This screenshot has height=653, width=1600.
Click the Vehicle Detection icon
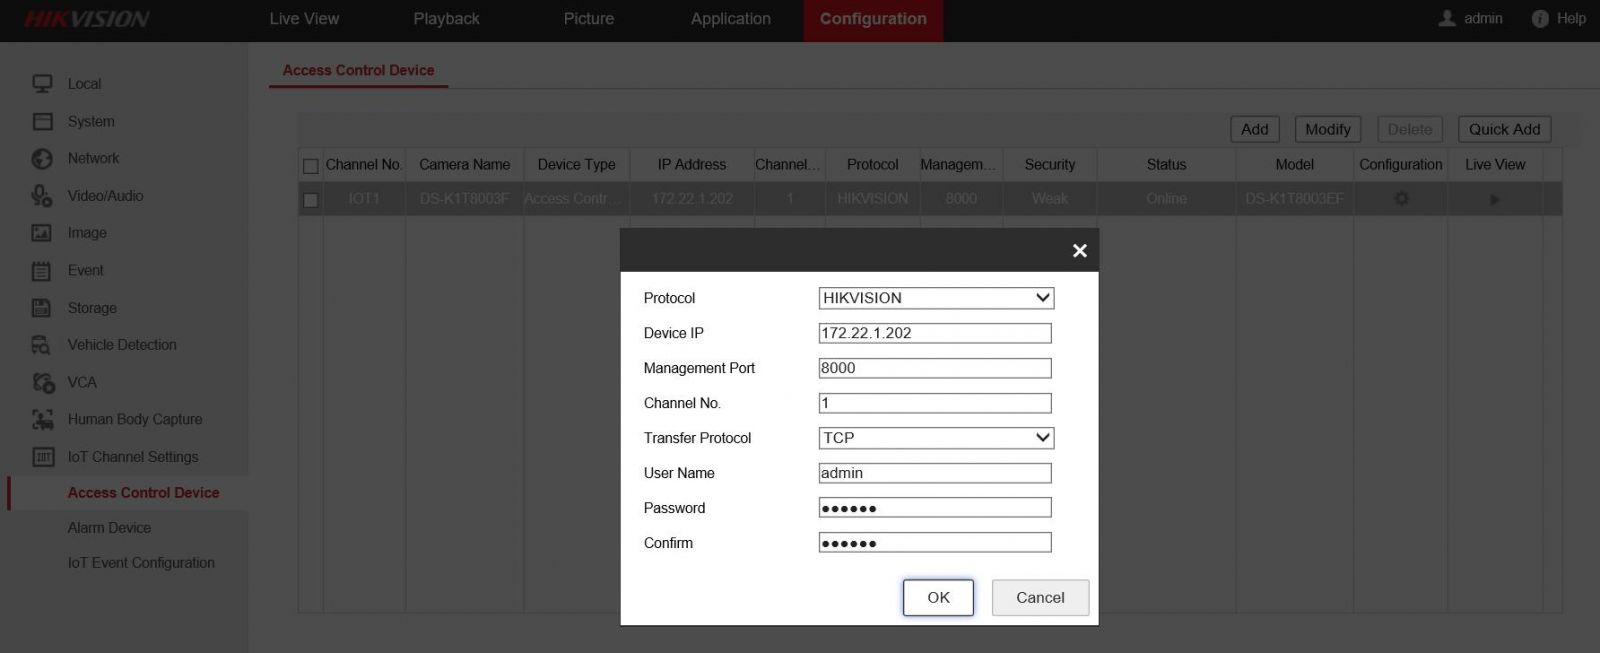click(x=42, y=345)
